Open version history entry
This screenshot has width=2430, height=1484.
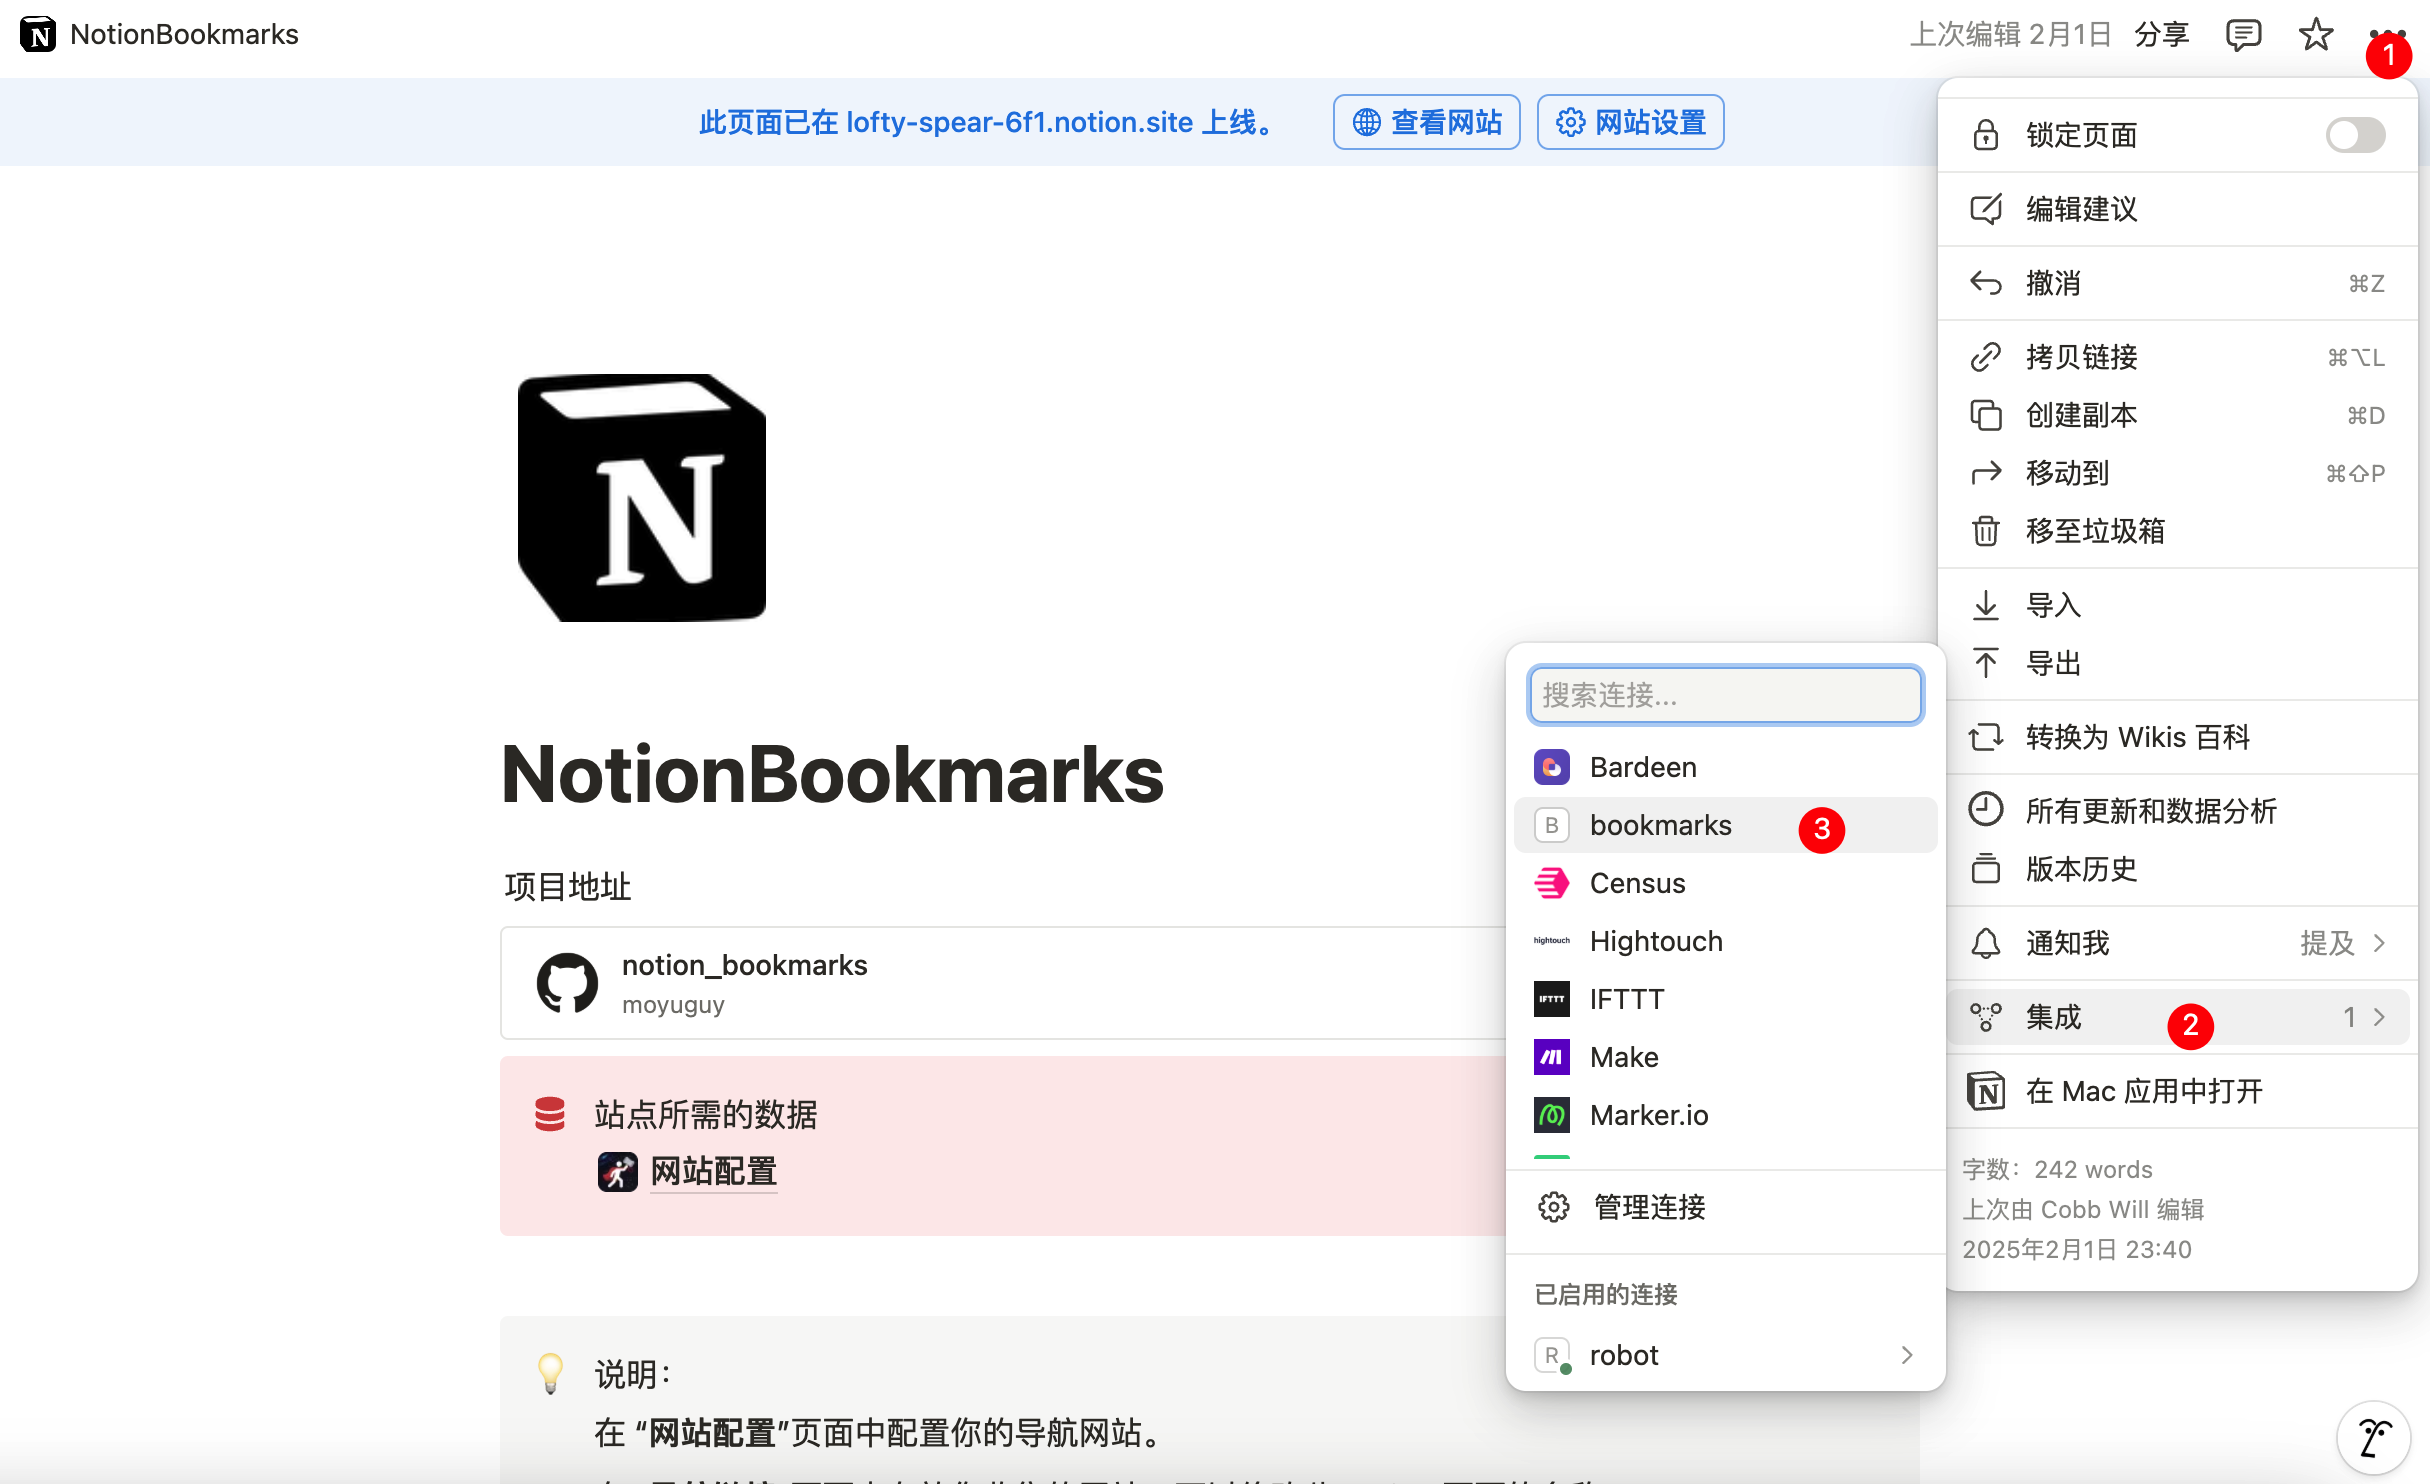coord(2178,869)
